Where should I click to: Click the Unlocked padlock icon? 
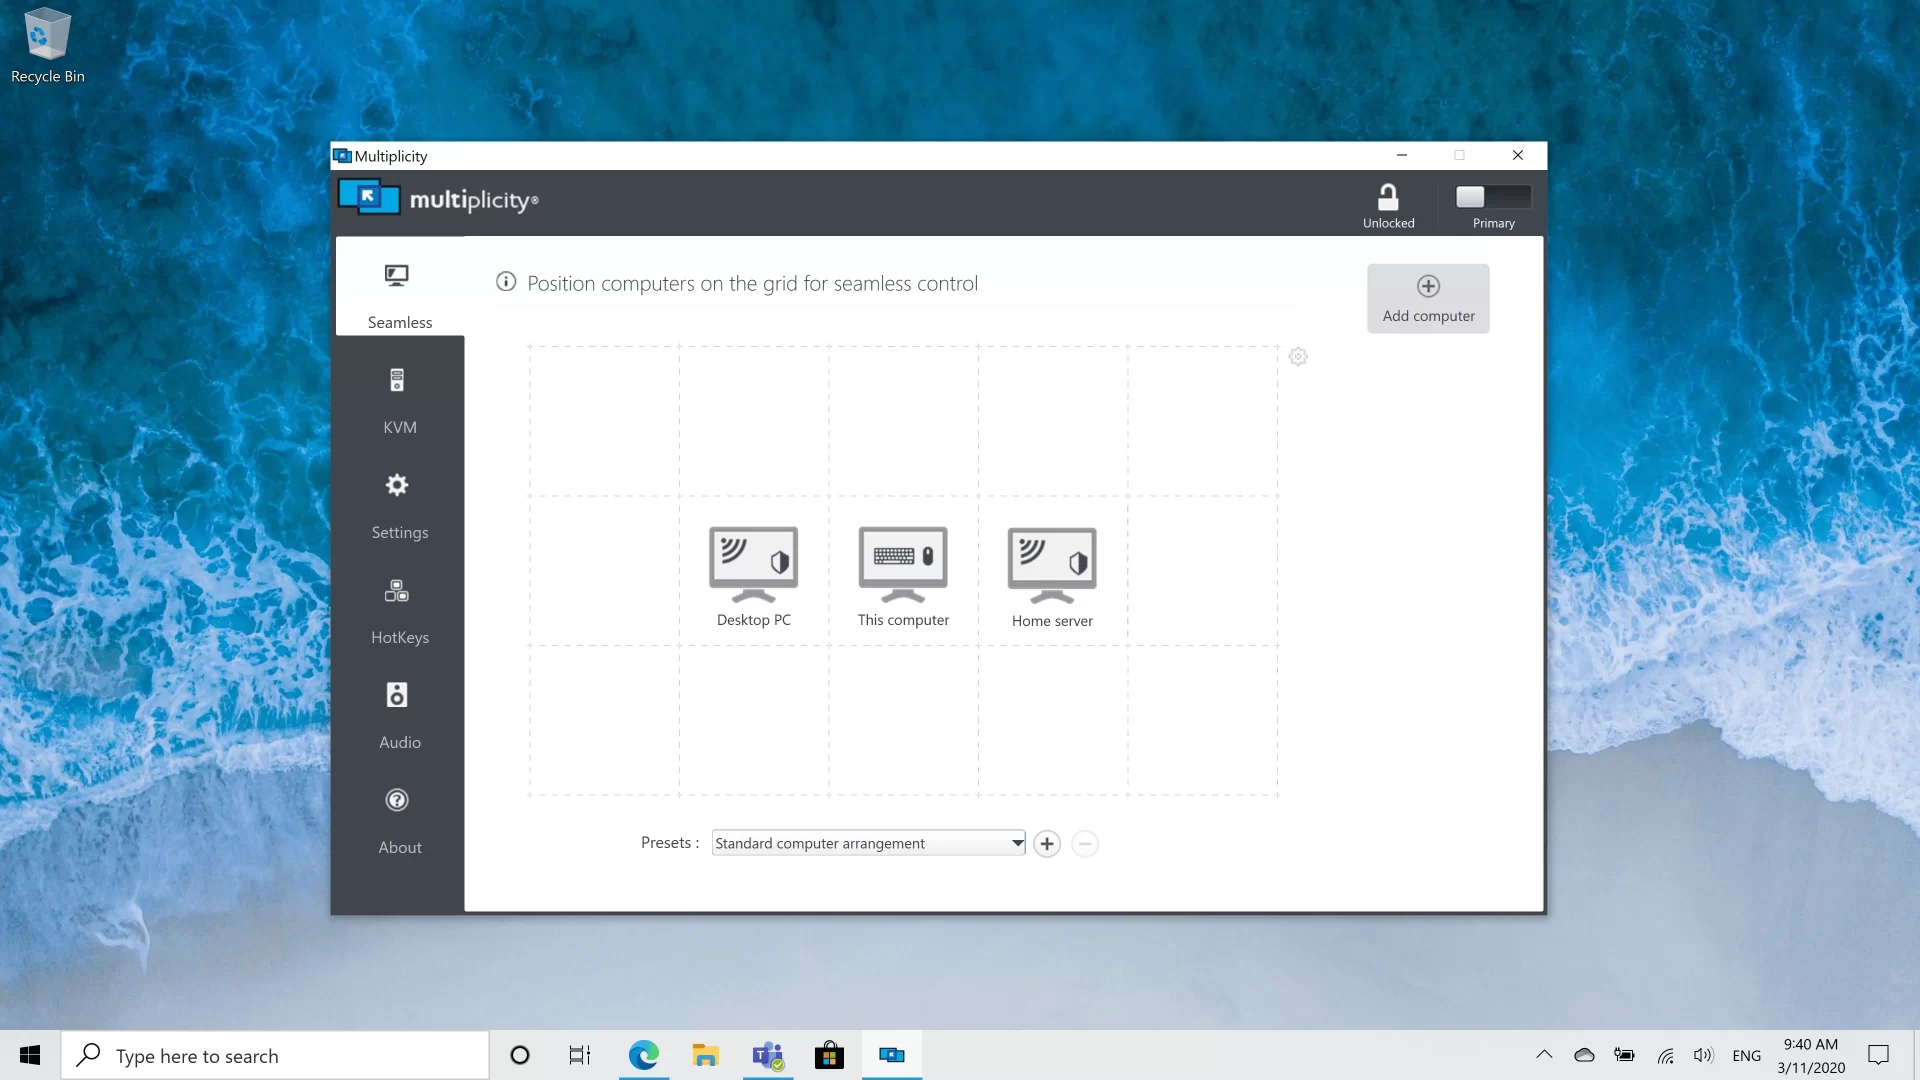[1389, 196]
